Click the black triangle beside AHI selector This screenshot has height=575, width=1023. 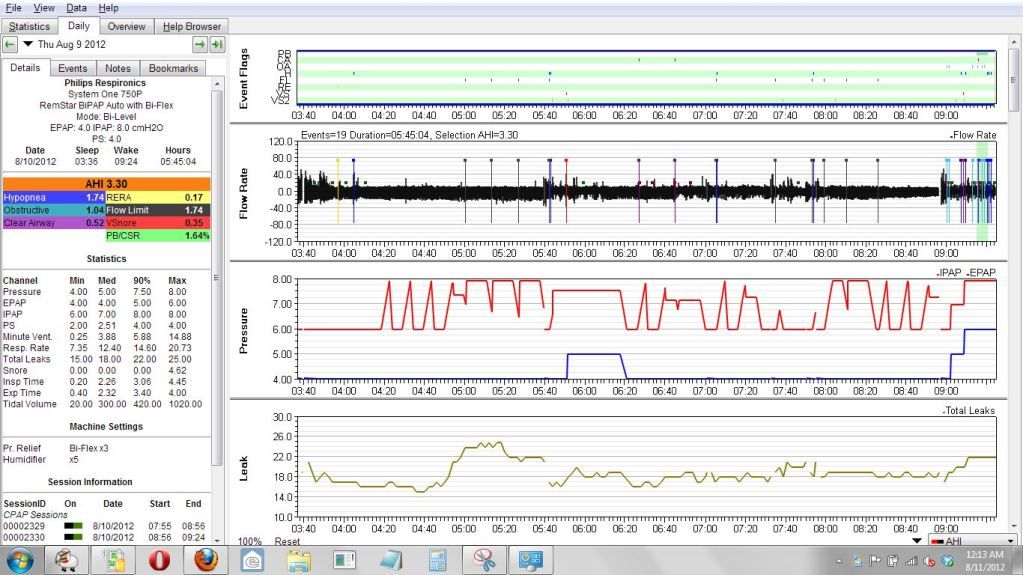(917, 541)
